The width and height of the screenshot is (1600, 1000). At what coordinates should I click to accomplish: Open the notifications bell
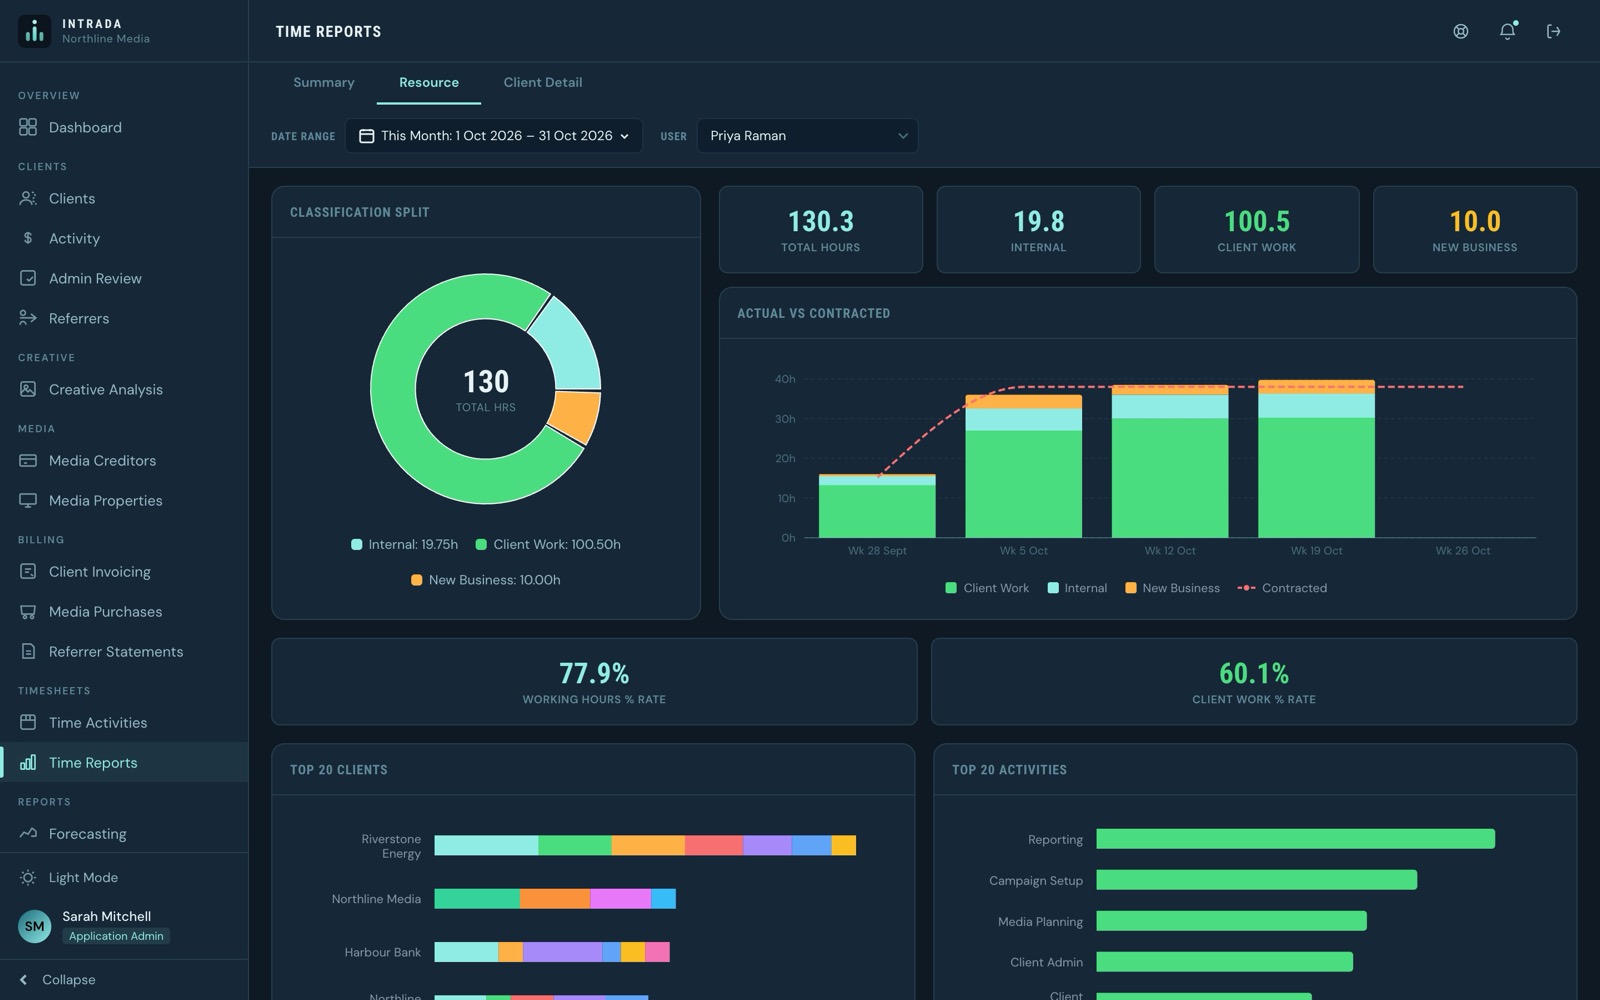pyautogui.click(x=1507, y=31)
